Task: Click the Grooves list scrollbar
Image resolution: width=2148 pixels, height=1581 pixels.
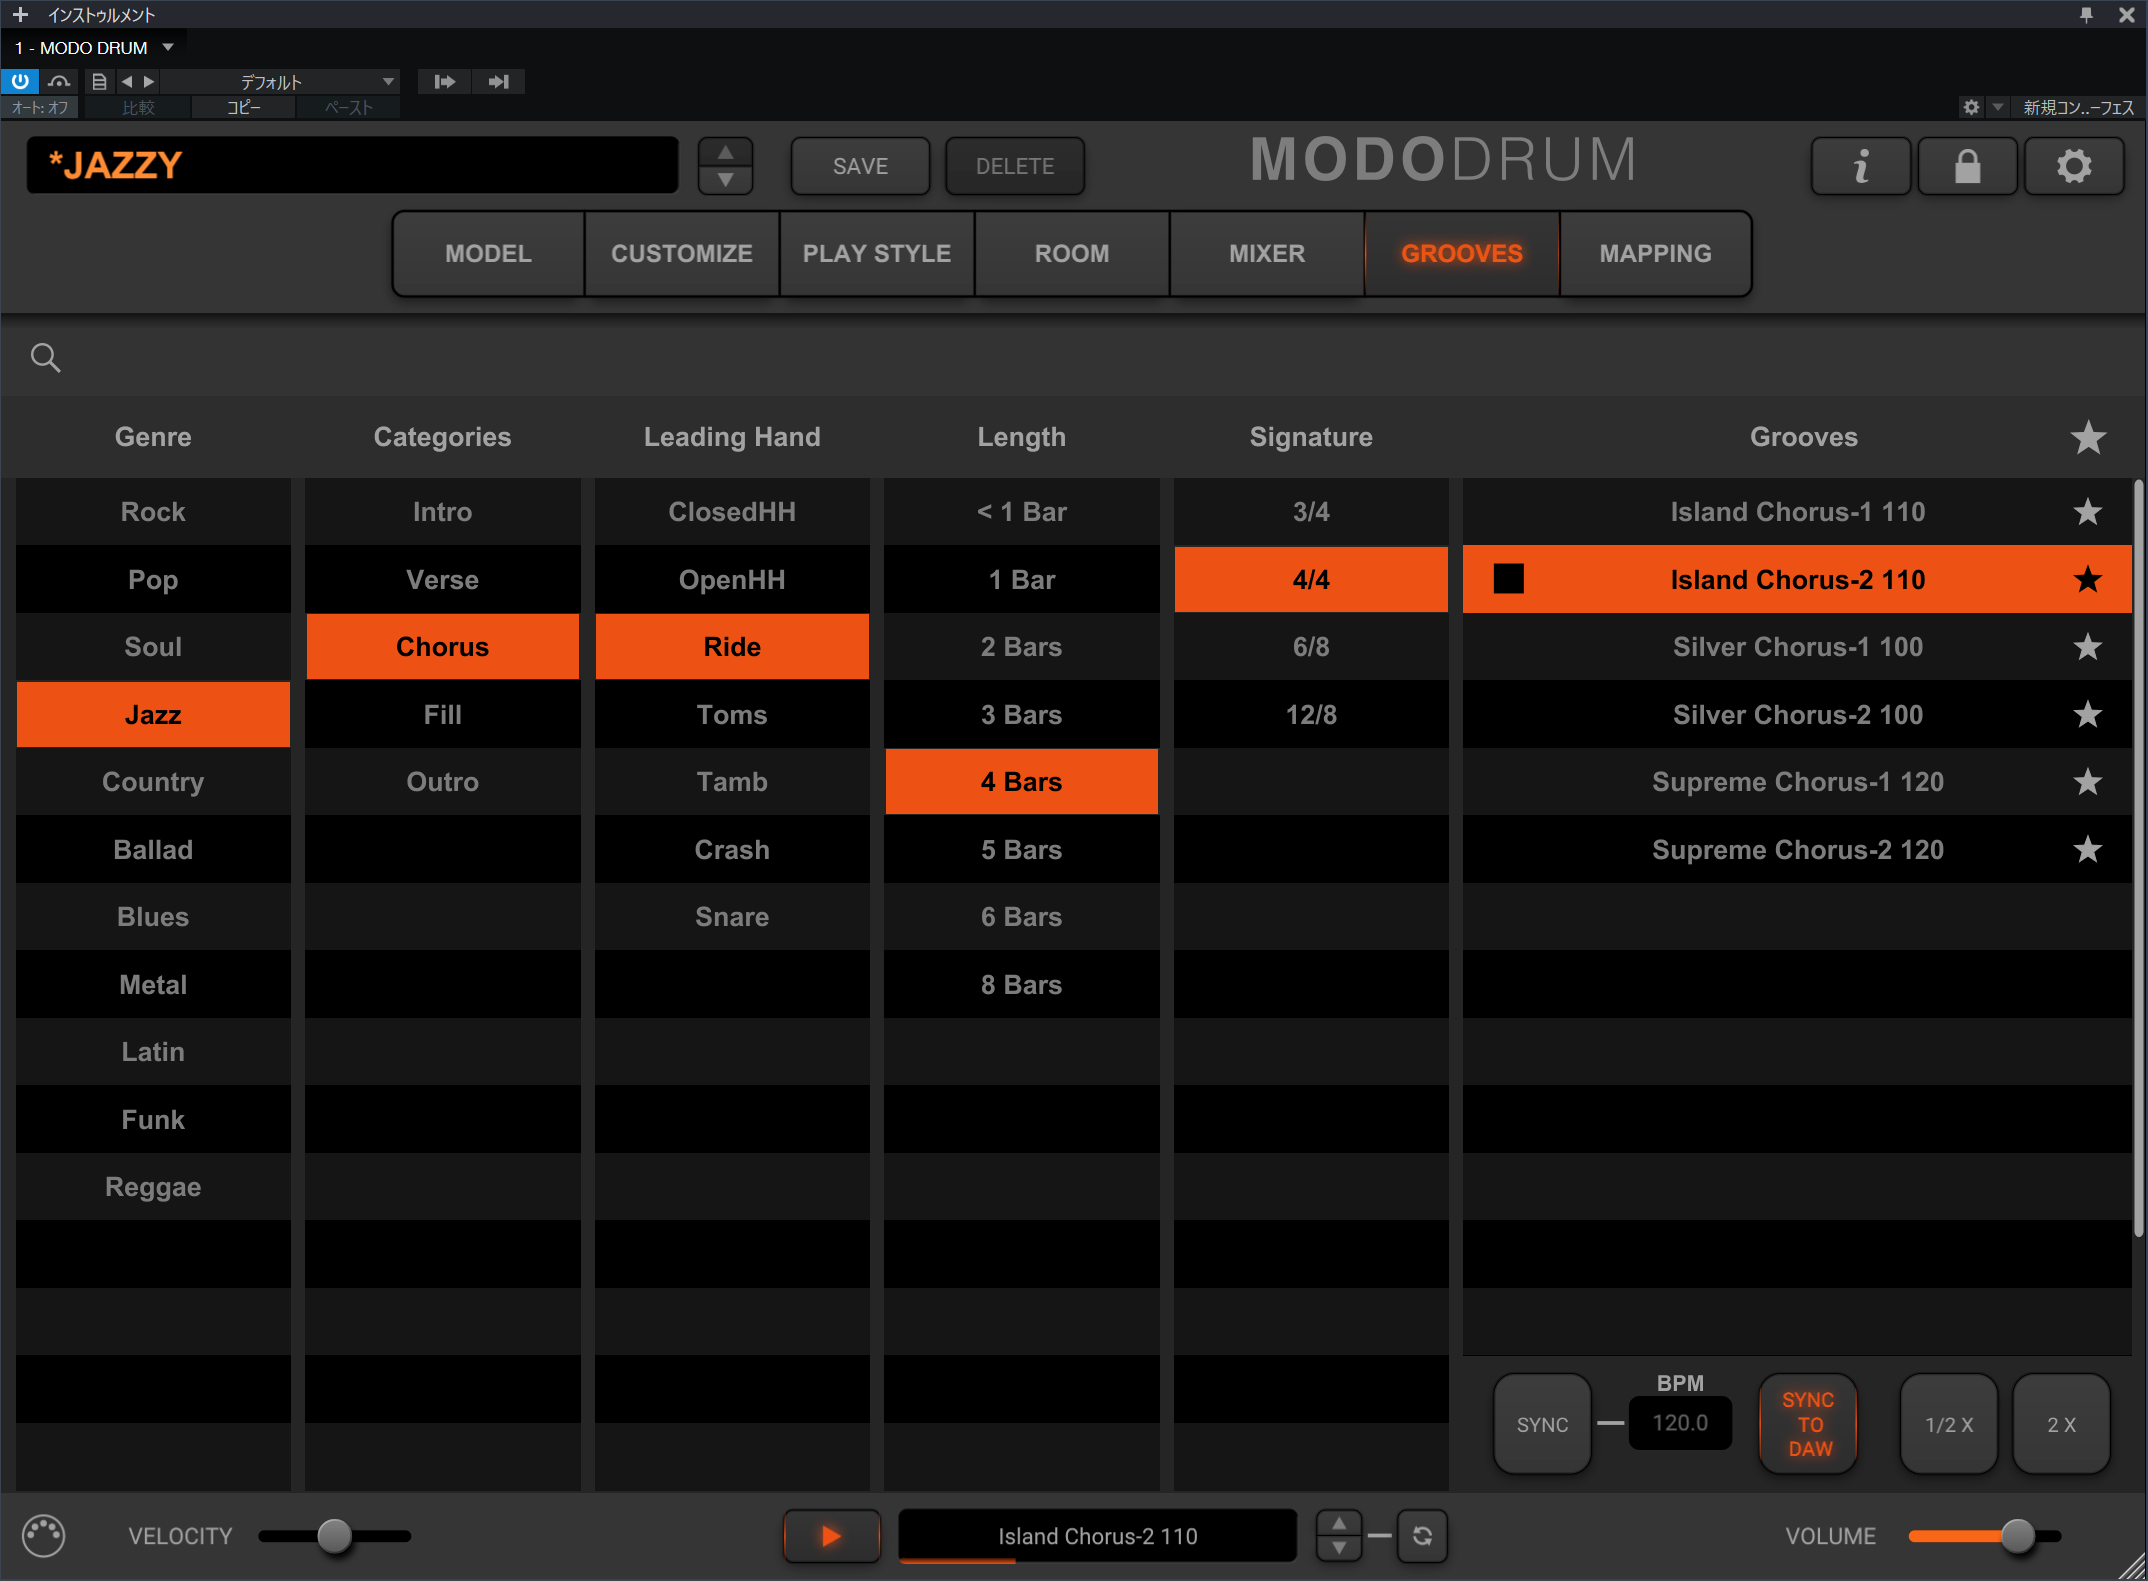Action: 2139,860
